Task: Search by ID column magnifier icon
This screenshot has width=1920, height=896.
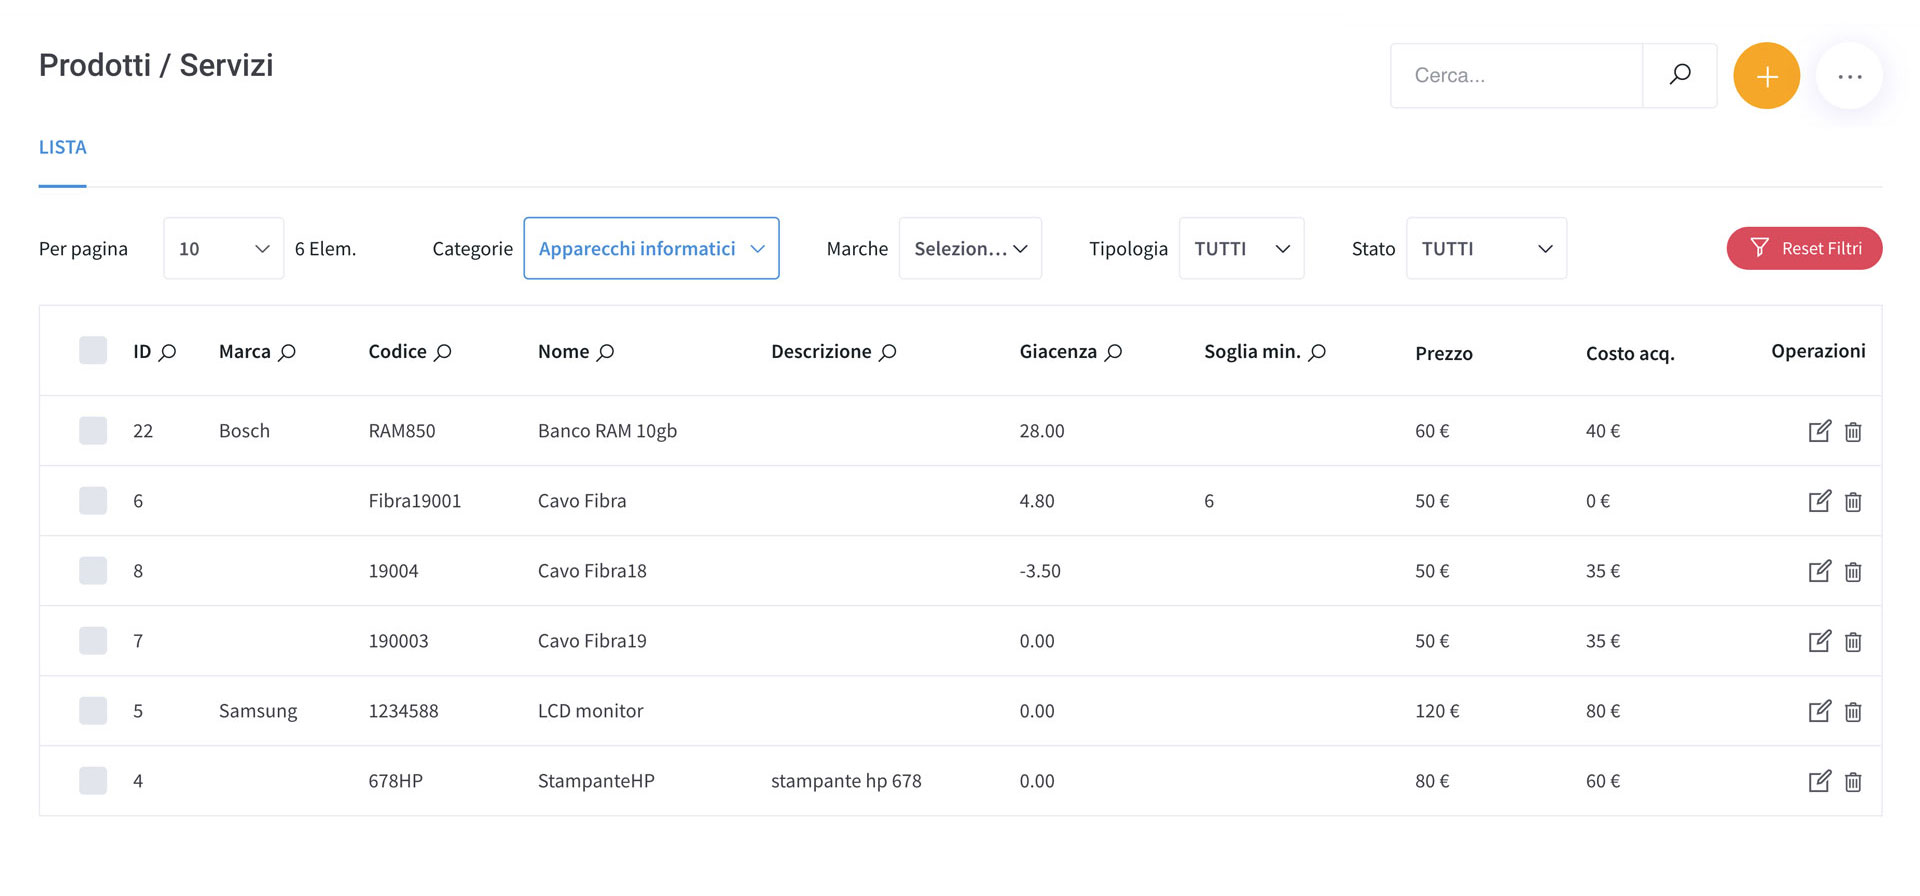Action: click(x=168, y=352)
